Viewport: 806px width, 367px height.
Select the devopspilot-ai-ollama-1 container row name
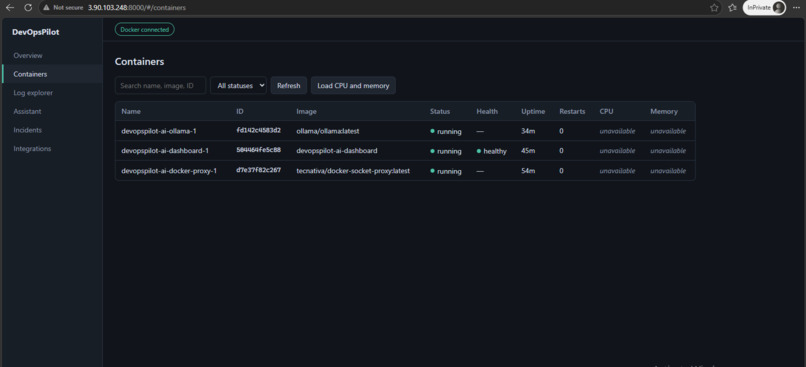(159, 131)
